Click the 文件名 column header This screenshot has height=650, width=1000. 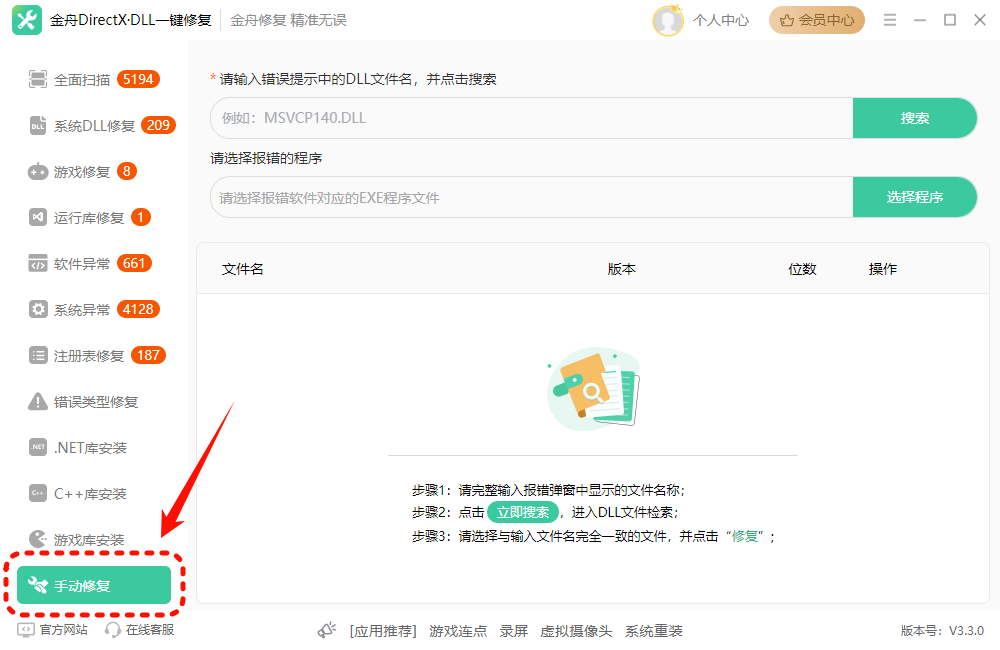242,269
